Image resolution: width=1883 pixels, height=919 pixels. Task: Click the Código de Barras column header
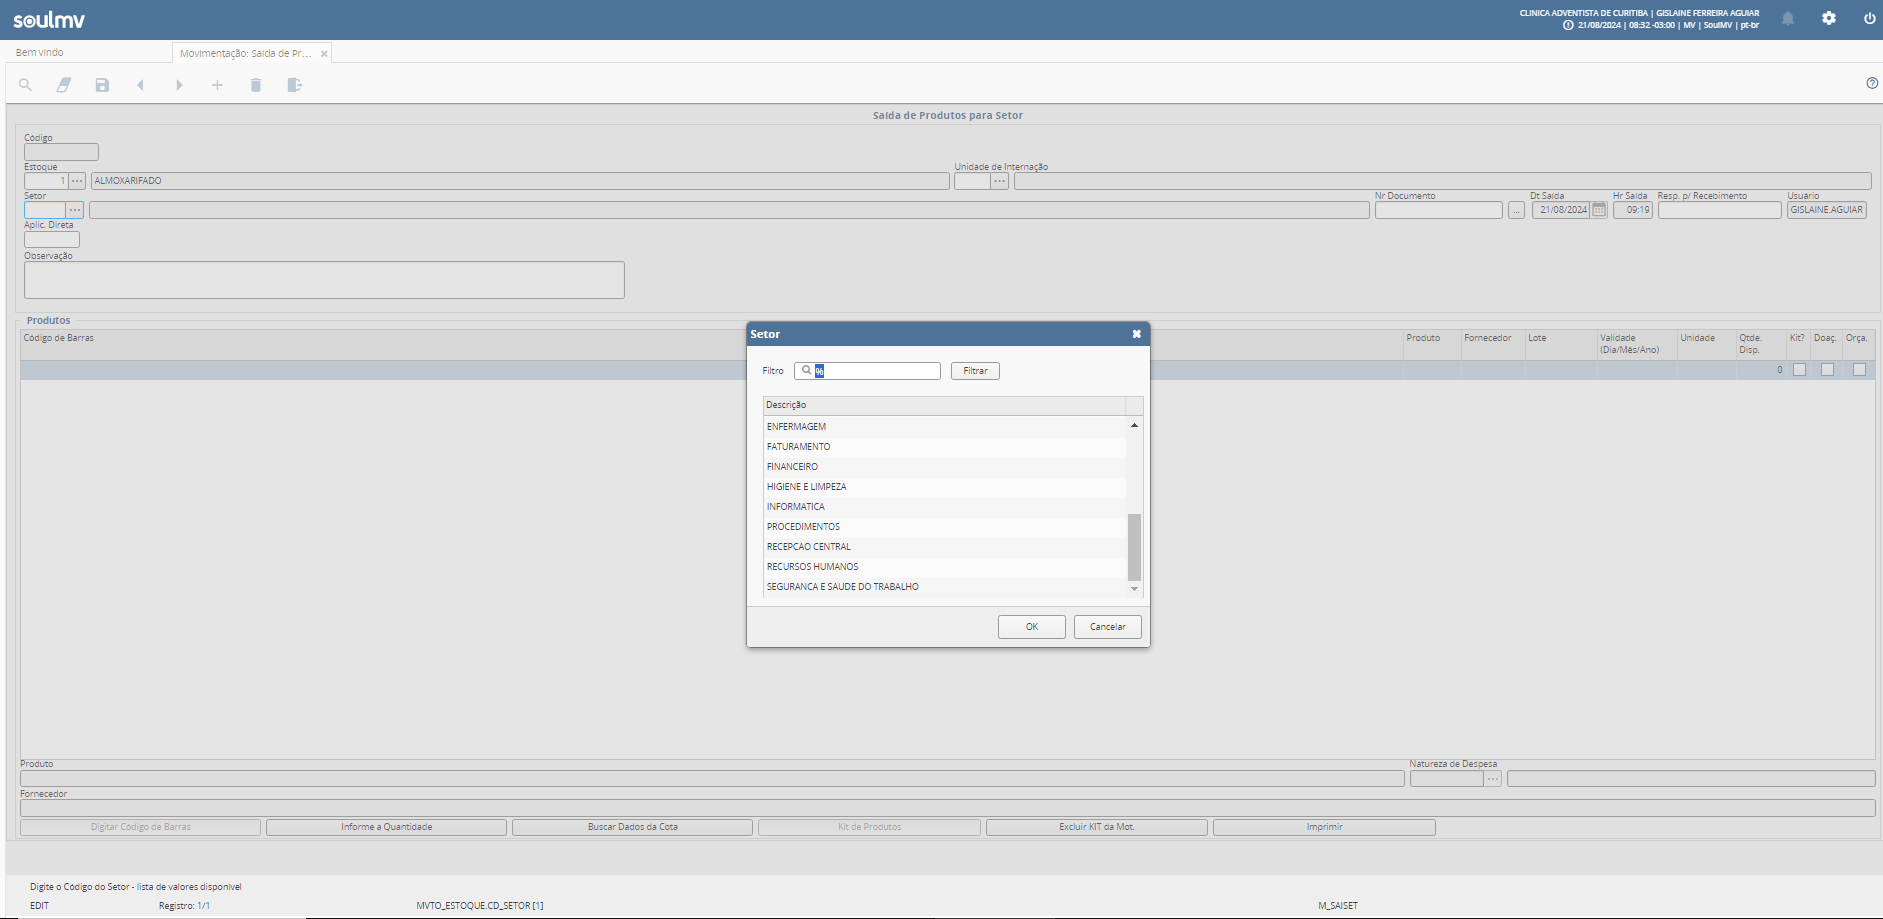point(58,338)
